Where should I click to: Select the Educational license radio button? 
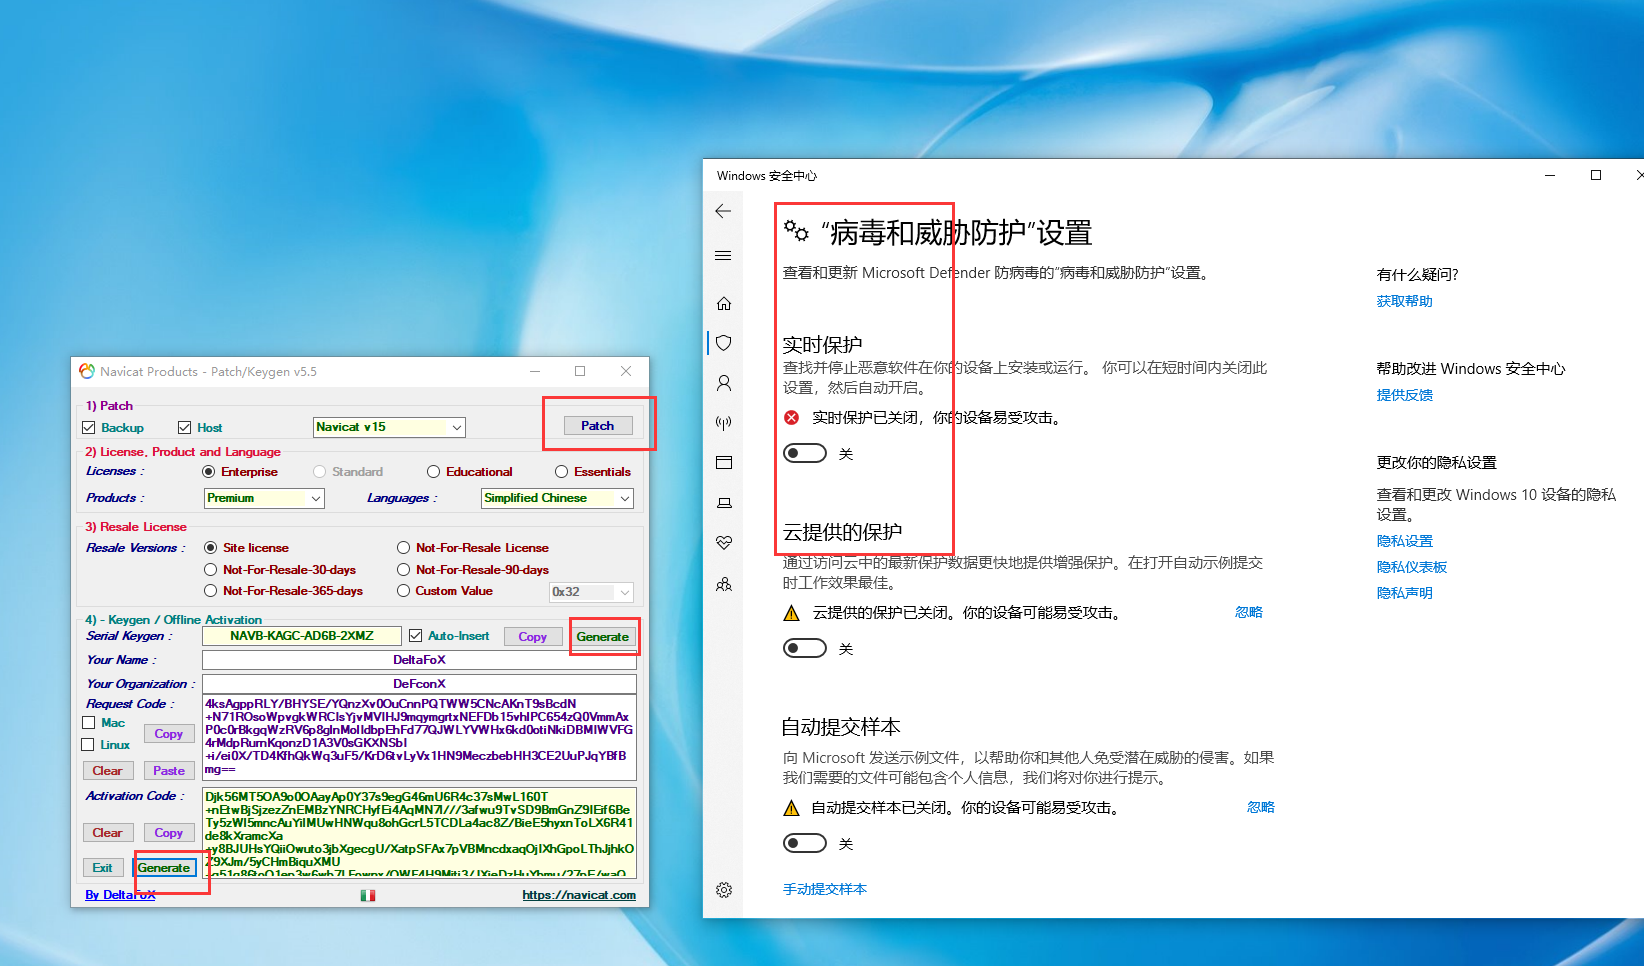click(x=434, y=472)
